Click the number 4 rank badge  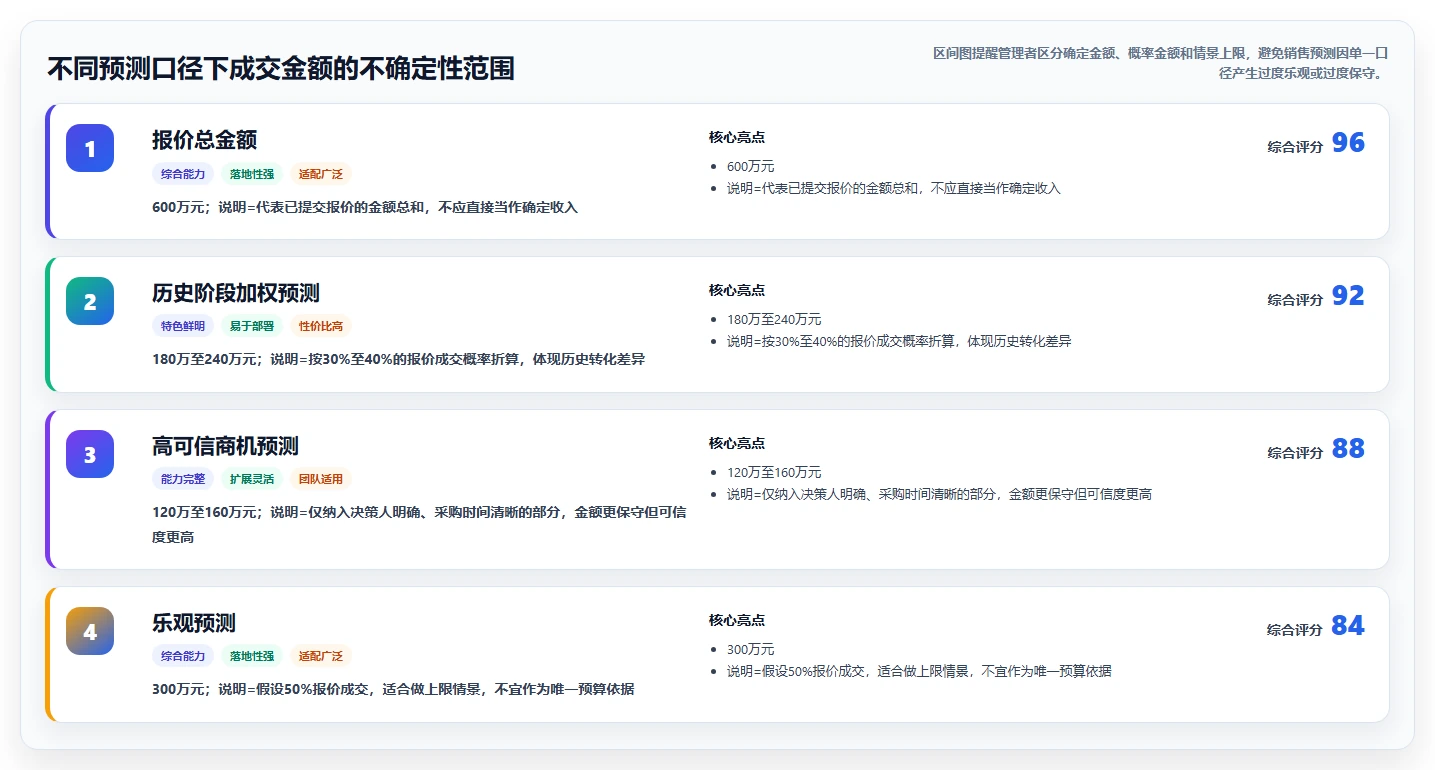click(90, 631)
